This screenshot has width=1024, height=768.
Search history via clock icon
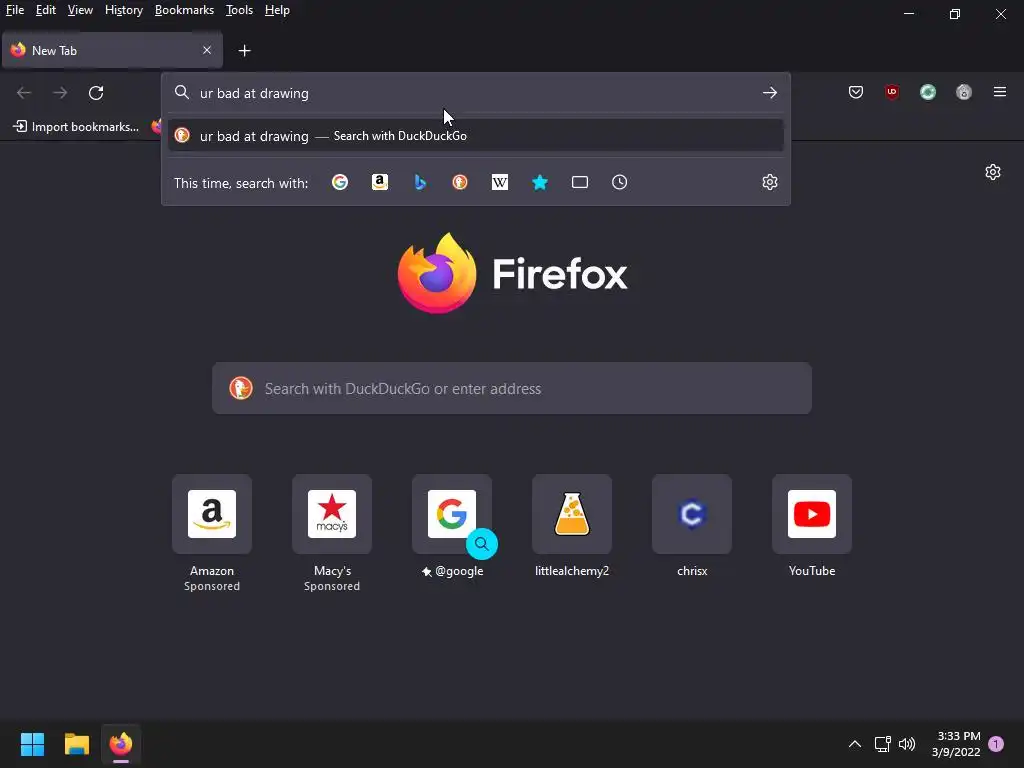[x=619, y=182]
